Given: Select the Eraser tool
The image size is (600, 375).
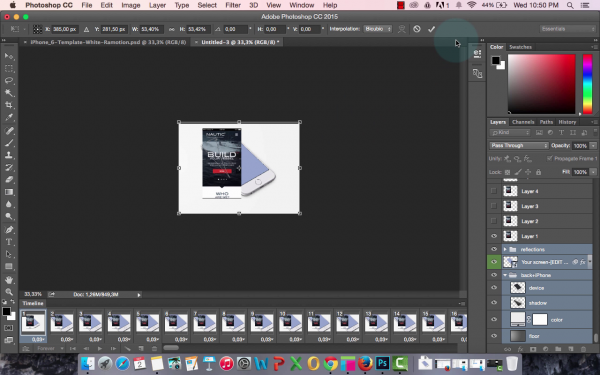Looking at the screenshot, I should (9, 180).
